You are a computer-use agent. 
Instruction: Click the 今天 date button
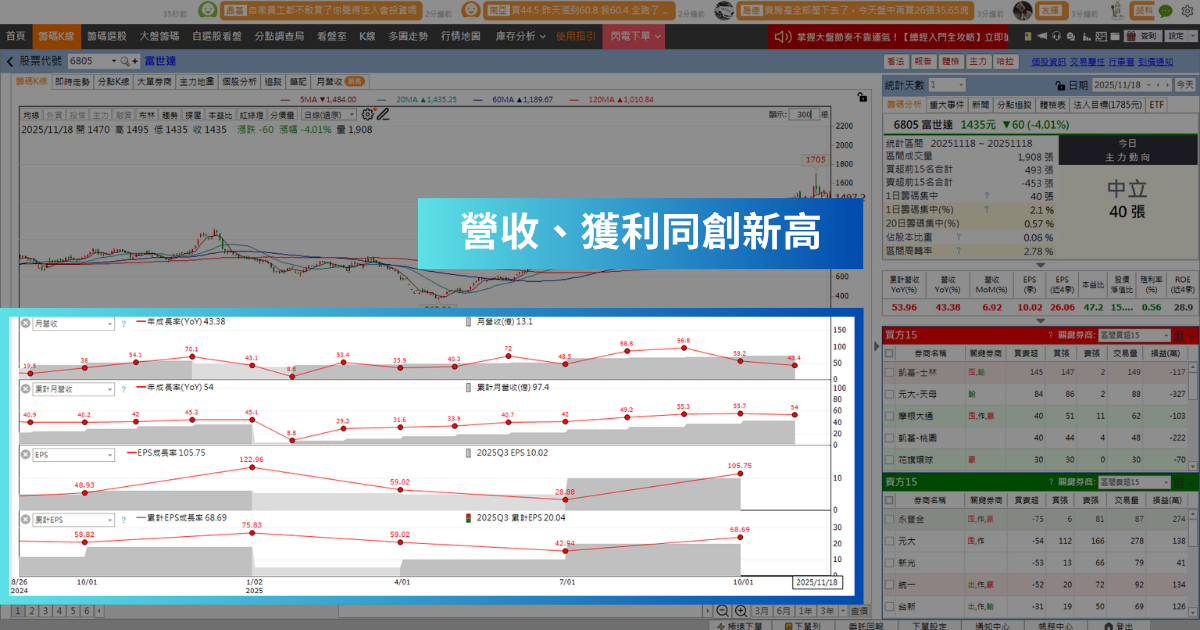click(1186, 86)
